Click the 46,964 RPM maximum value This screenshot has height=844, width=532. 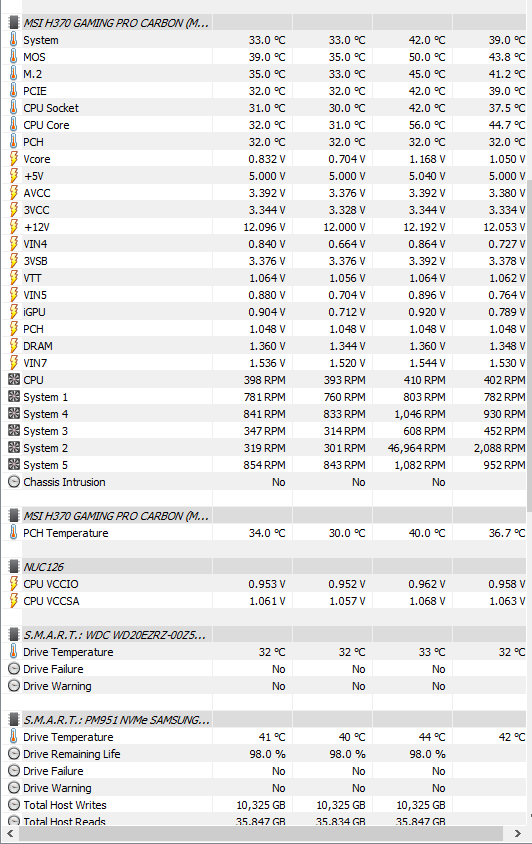416,448
